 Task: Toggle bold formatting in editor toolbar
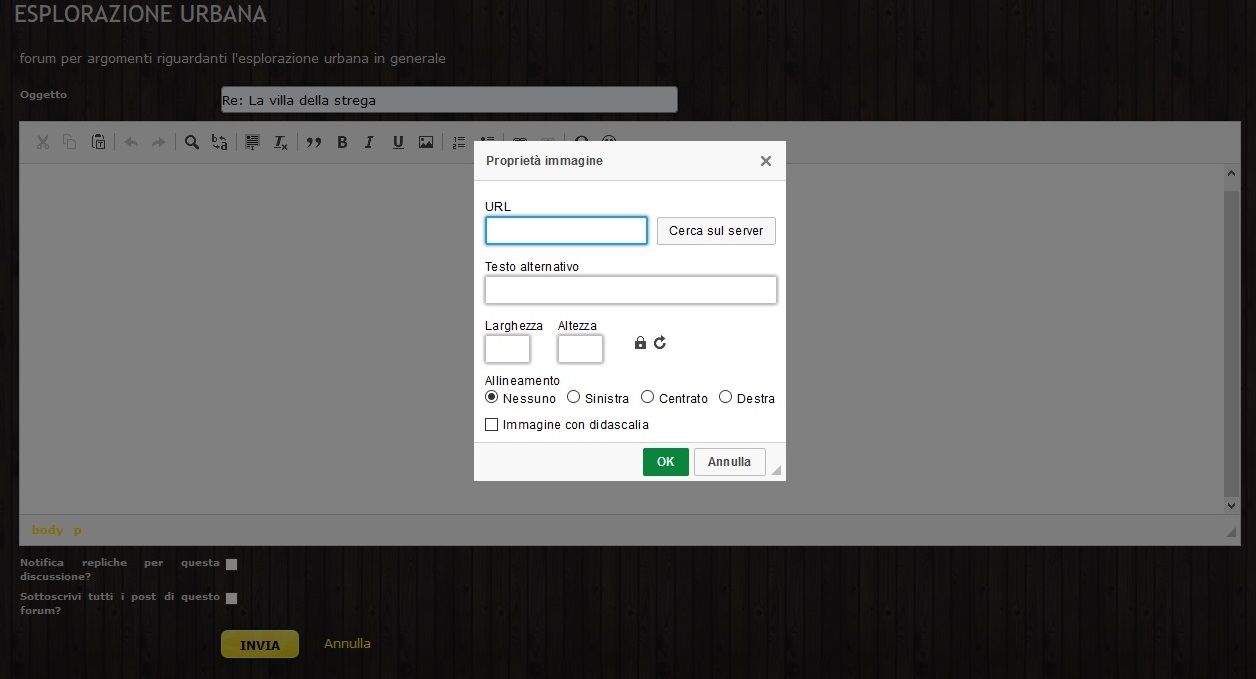coord(342,142)
